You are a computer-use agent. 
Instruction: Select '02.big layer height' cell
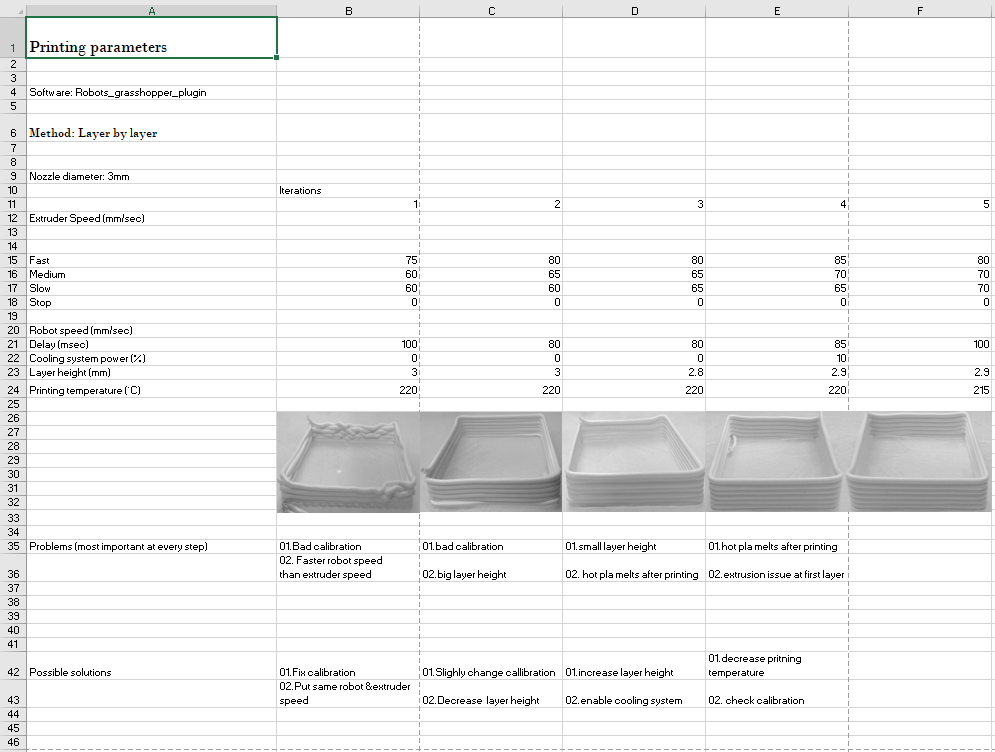(491, 567)
